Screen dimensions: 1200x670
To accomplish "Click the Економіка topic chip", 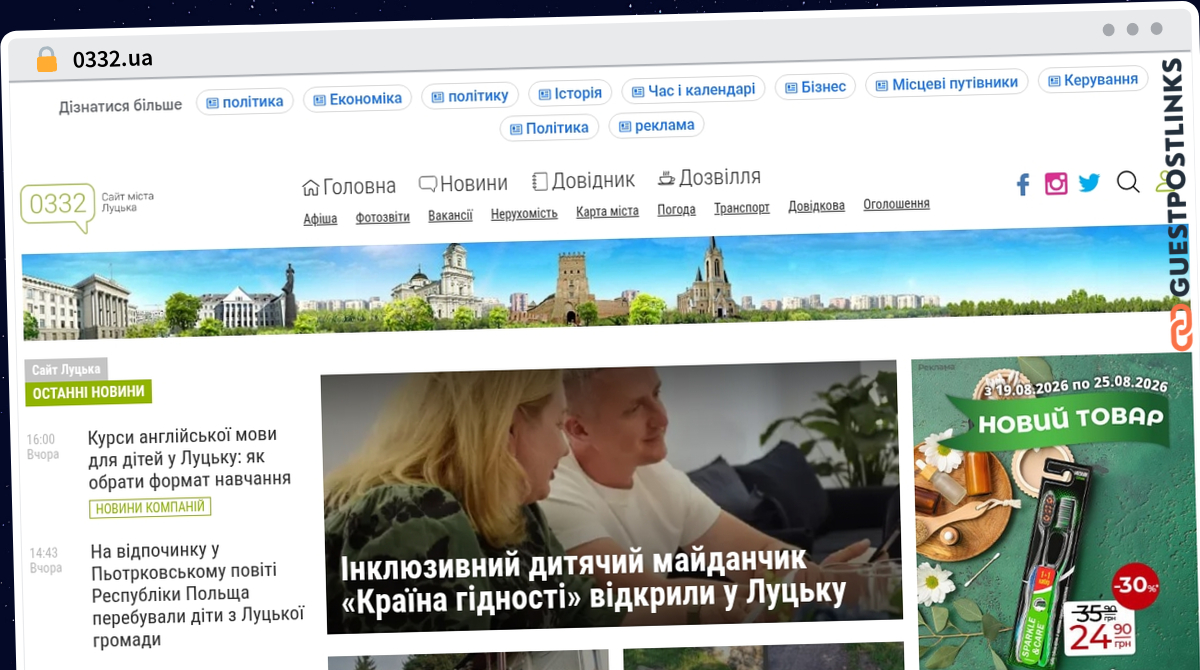I will (357, 98).
